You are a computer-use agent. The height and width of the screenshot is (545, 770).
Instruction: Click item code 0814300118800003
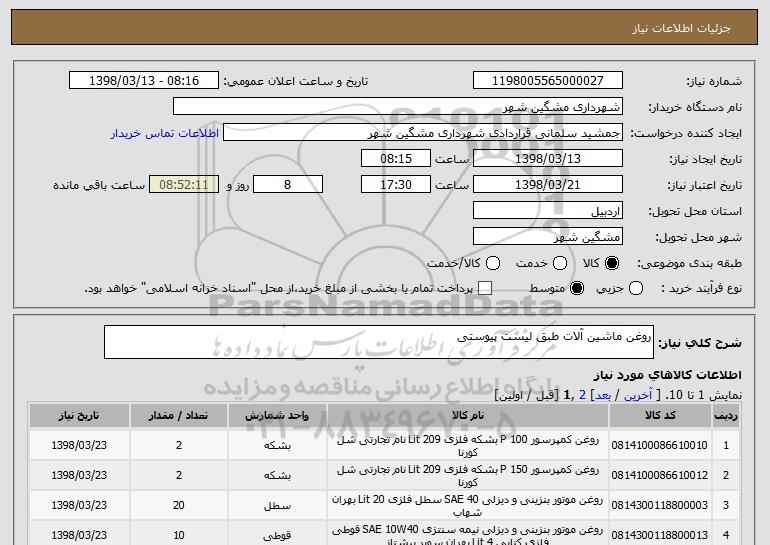tap(660, 505)
